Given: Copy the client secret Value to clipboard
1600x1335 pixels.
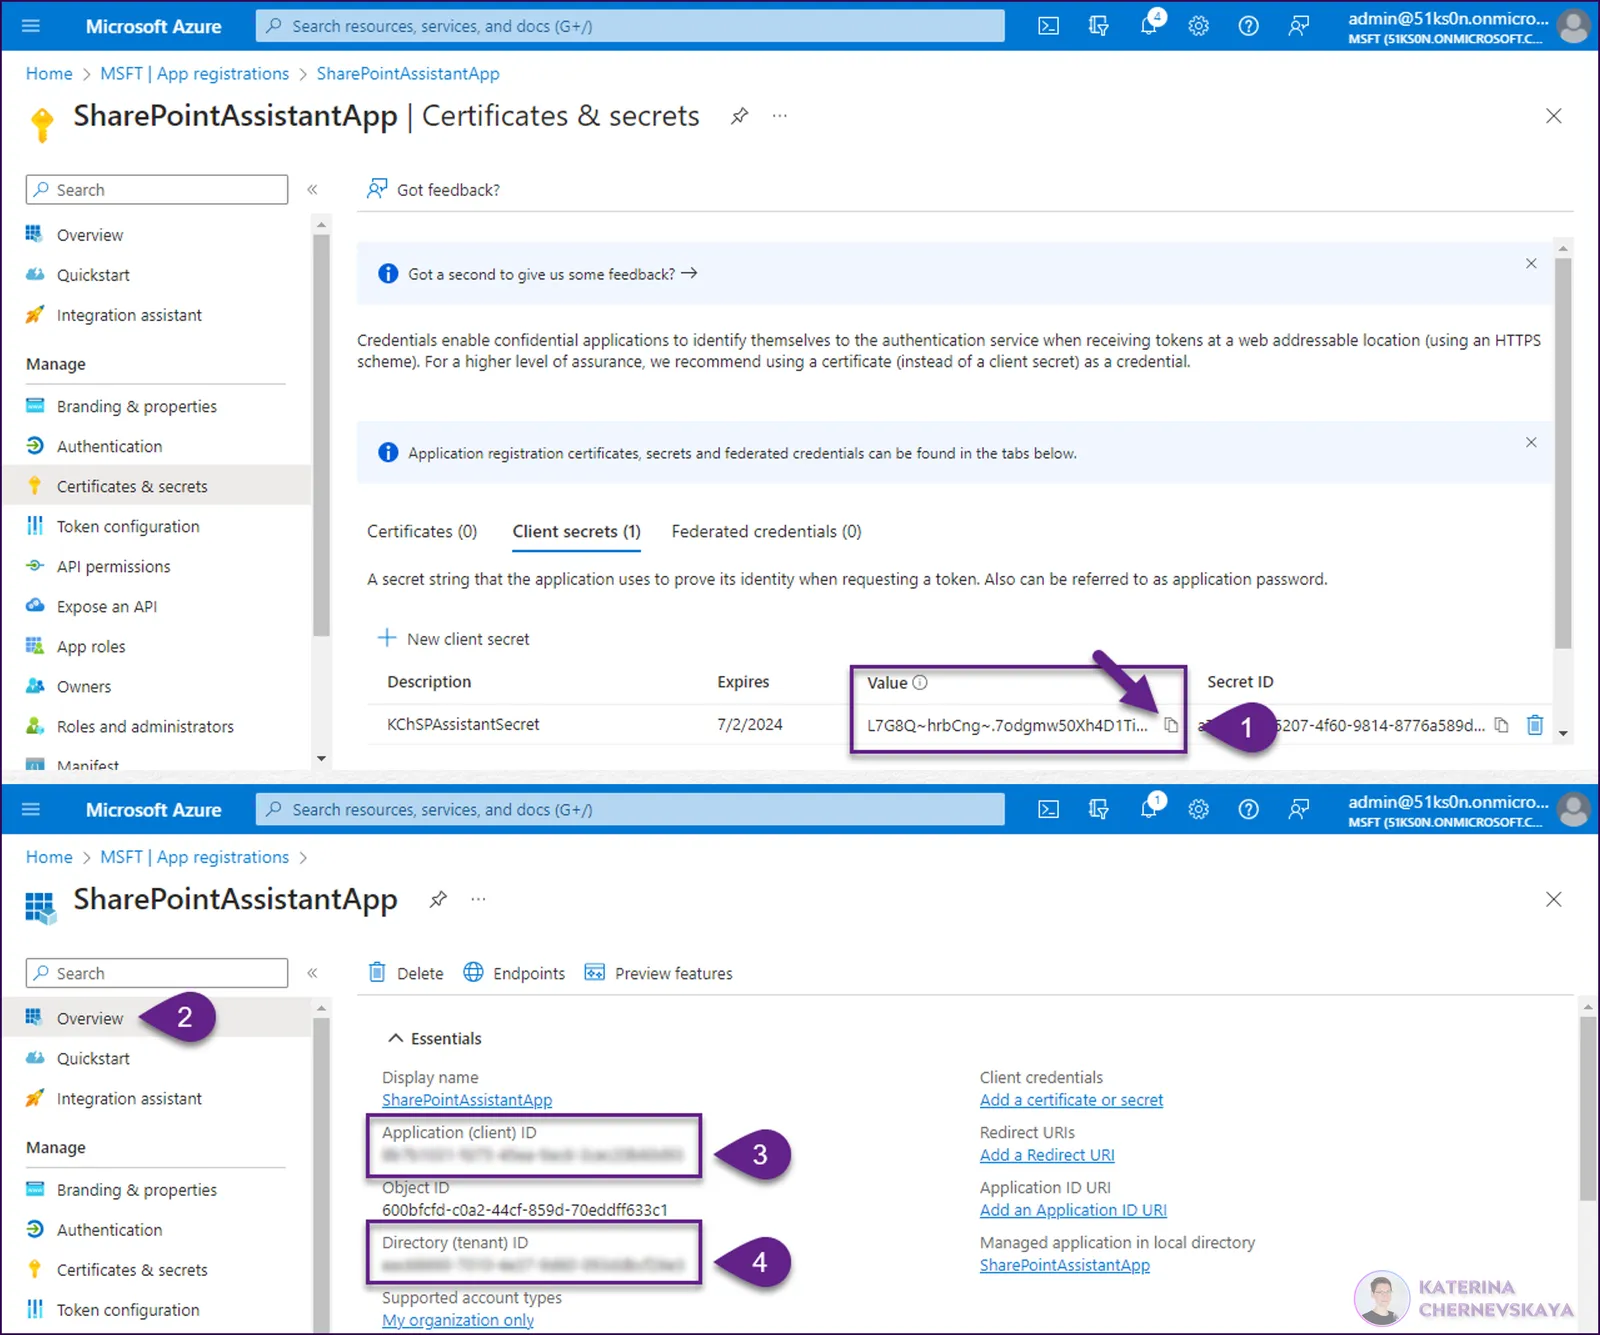Looking at the screenshot, I should tap(1170, 725).
